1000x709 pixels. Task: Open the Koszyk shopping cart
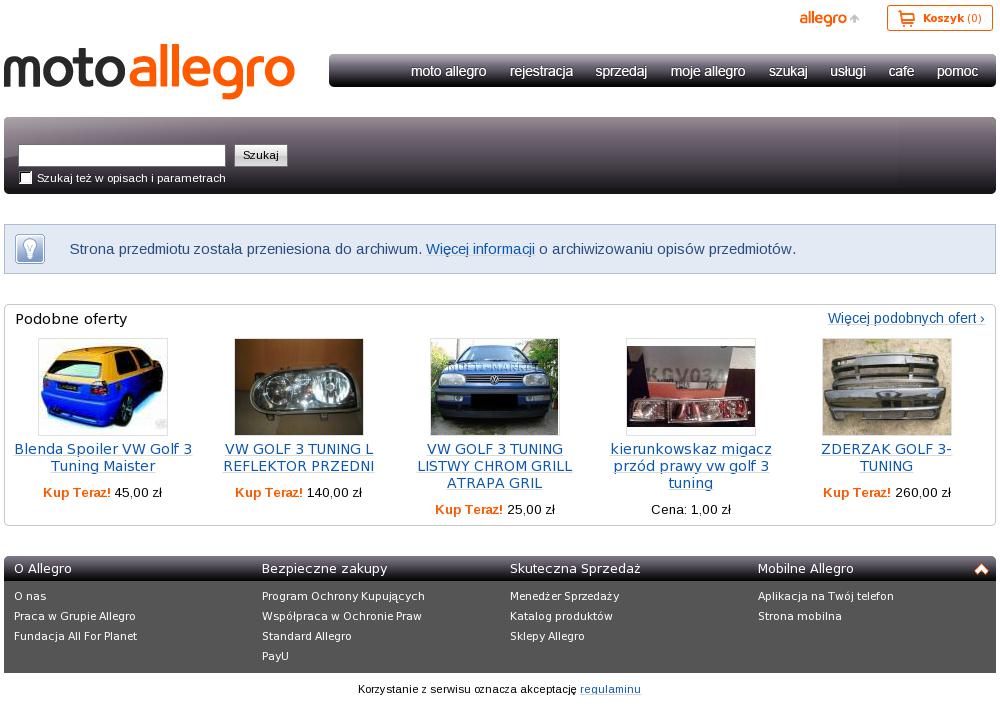tap(939, 18)
